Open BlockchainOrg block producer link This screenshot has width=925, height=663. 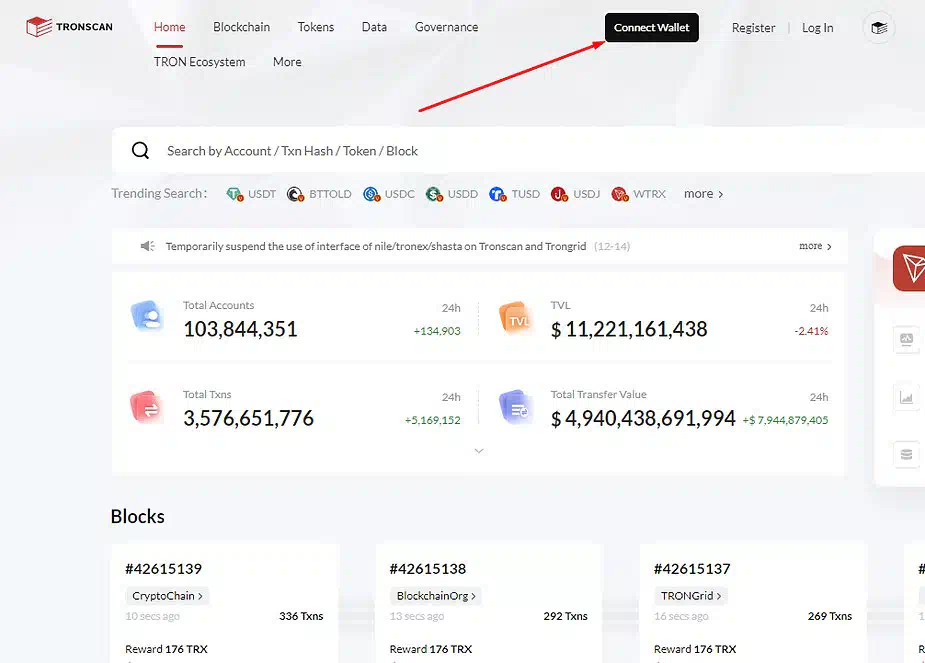click(436, 596)
